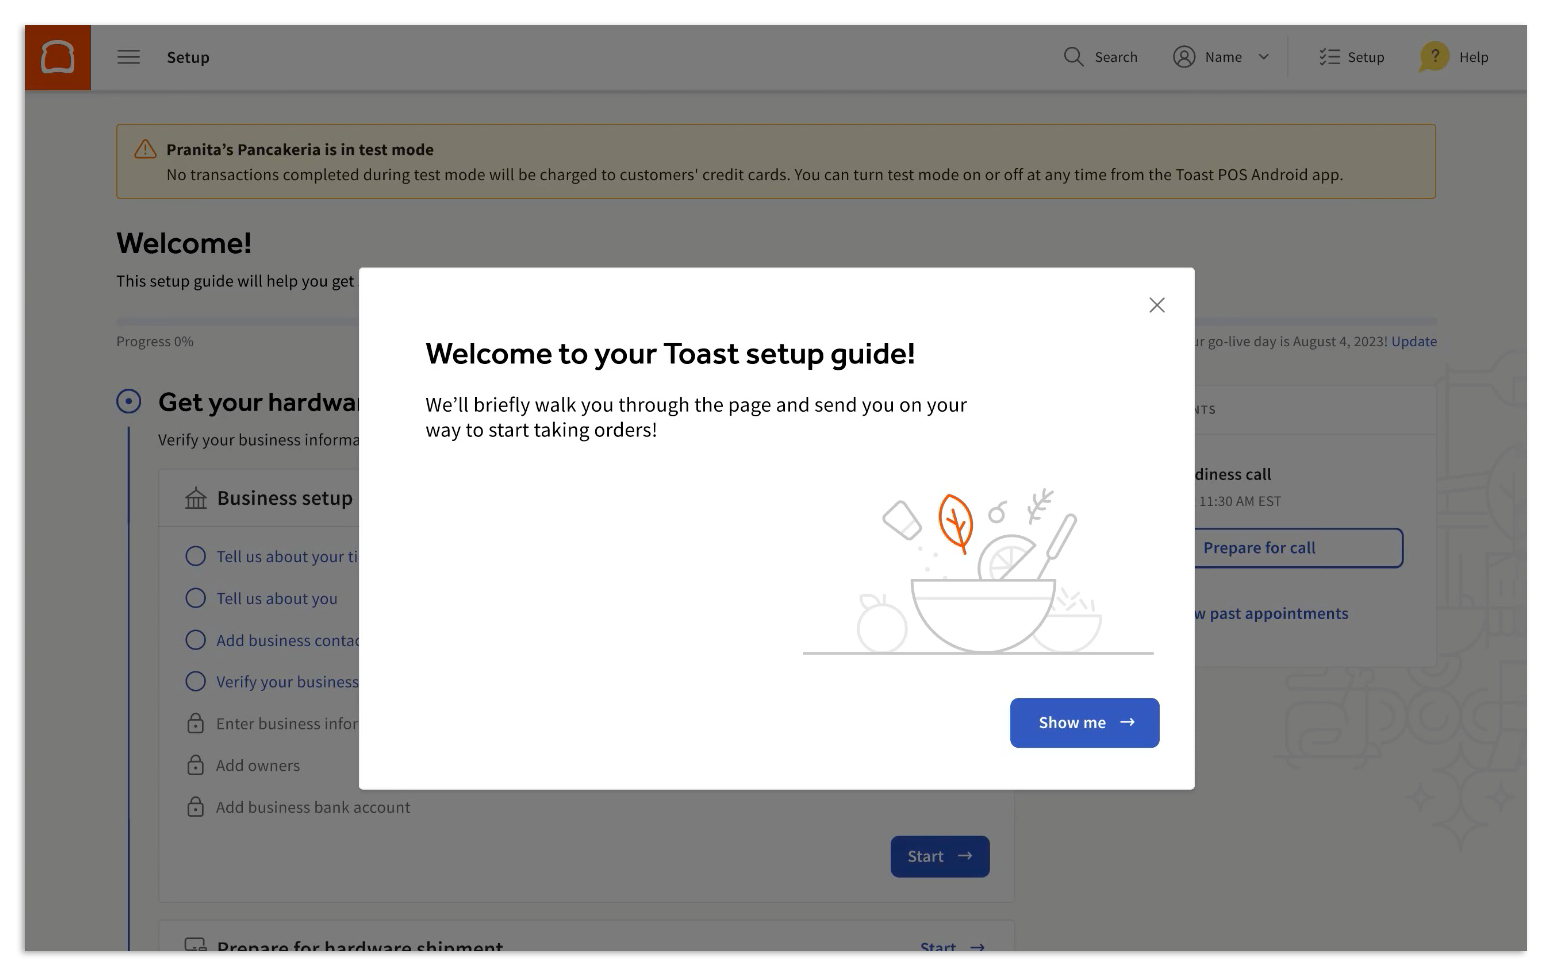Click the lock icon next to Add owners
The height and width of the screenshot is (976, 1552).
pyautogui.click(x=195, y=765)
